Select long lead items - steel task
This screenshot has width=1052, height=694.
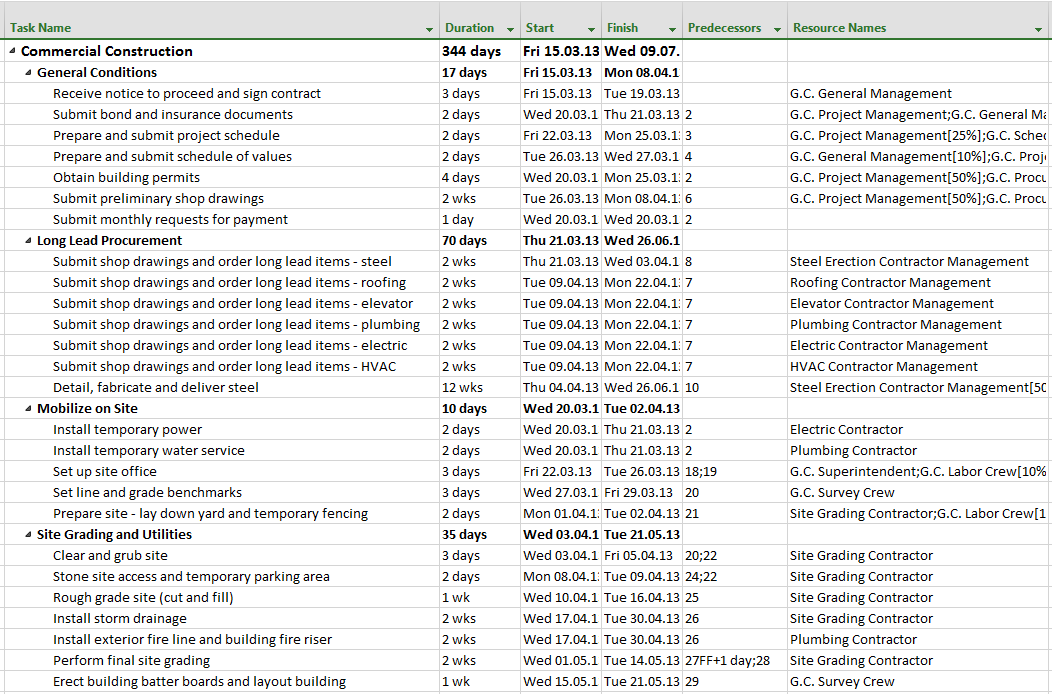click(222, 261)
